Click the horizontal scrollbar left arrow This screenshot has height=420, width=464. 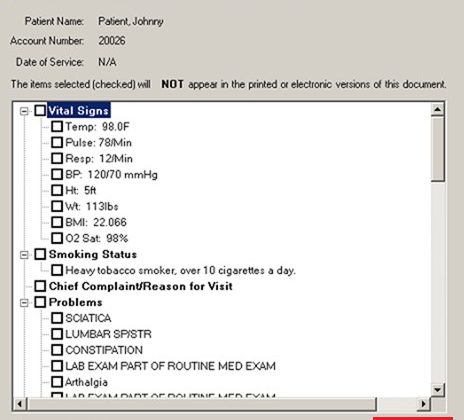(20, 404)
